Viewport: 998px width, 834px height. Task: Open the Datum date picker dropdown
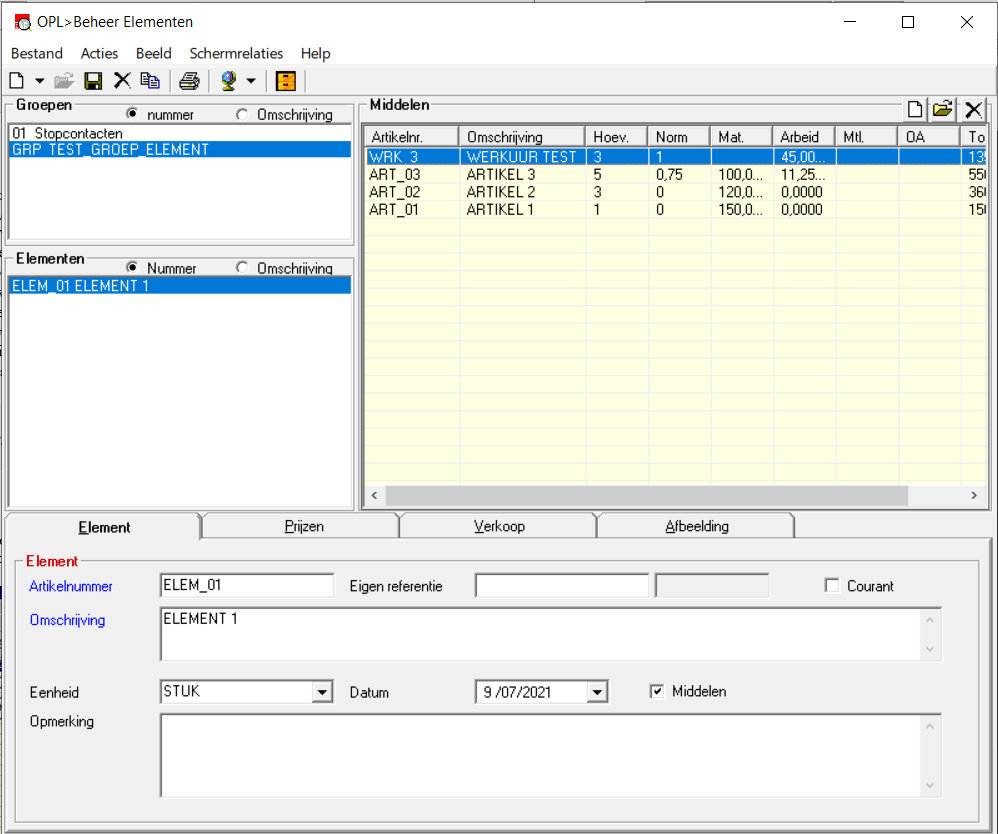click(597, 692)
